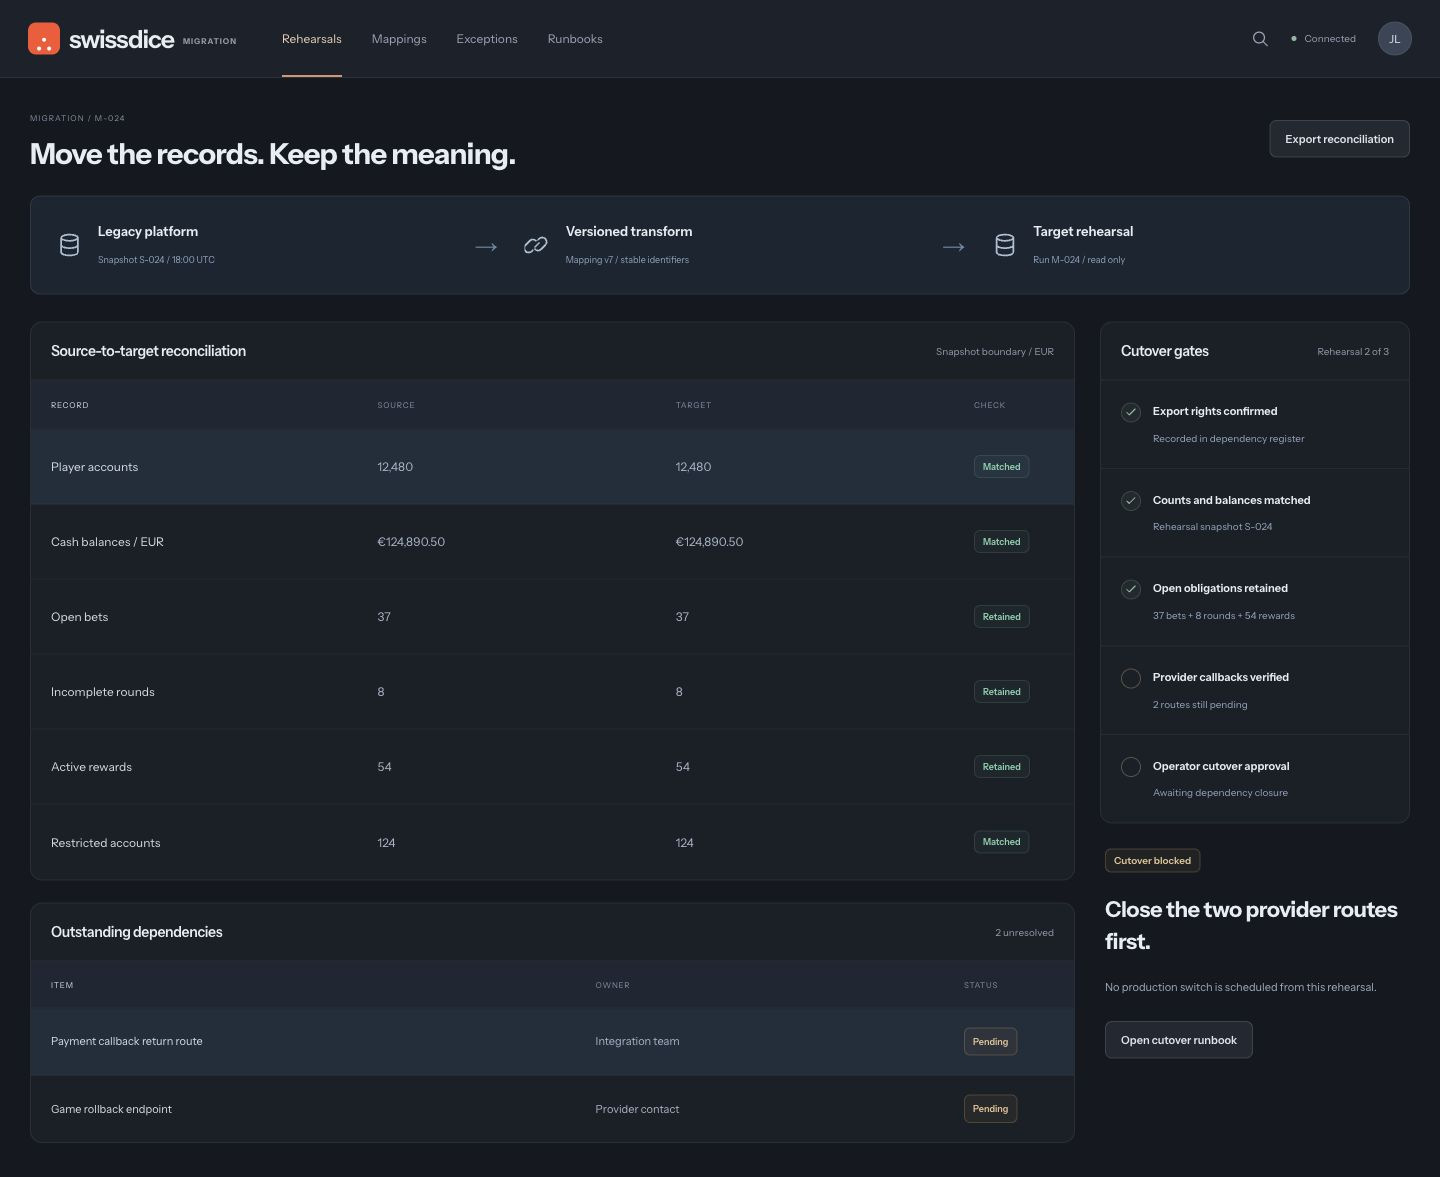
Task: Click the Matched badge for Cash balances
Action: coord(1001,542)
